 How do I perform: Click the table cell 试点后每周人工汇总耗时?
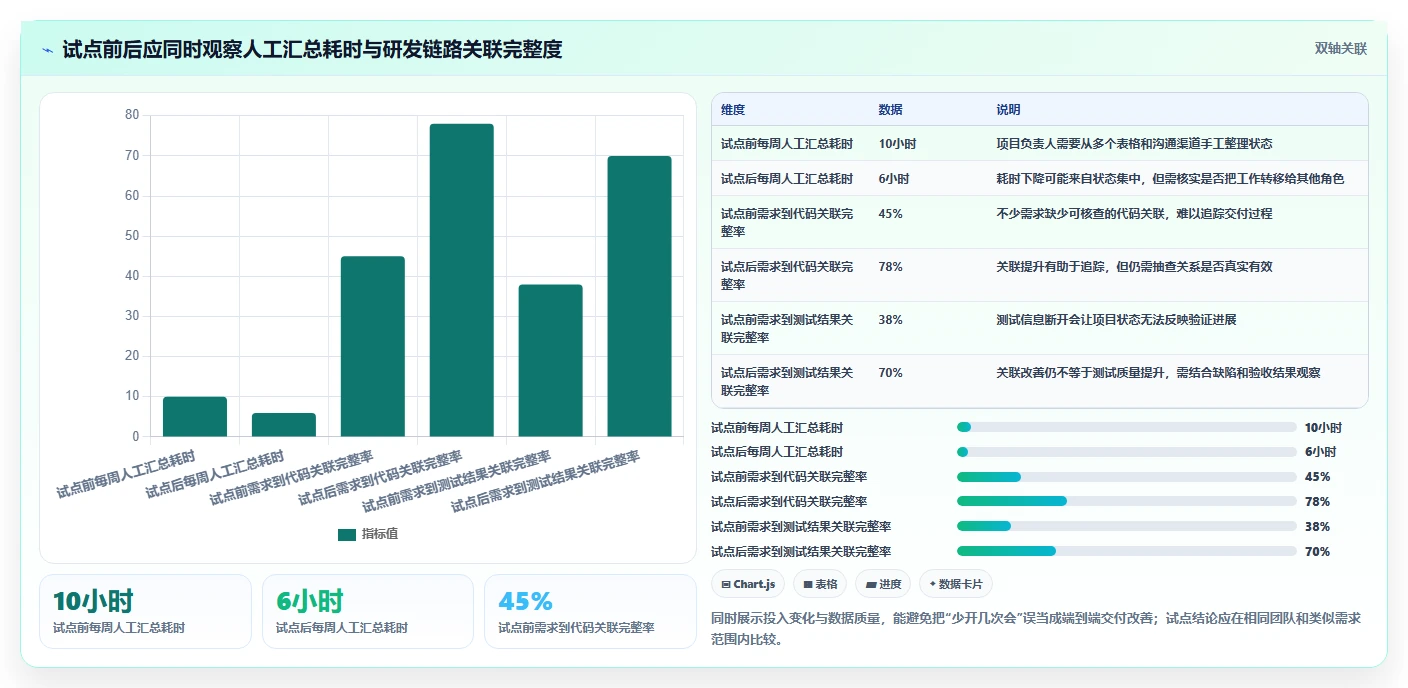pyautogui.click(x=787, y=179)
